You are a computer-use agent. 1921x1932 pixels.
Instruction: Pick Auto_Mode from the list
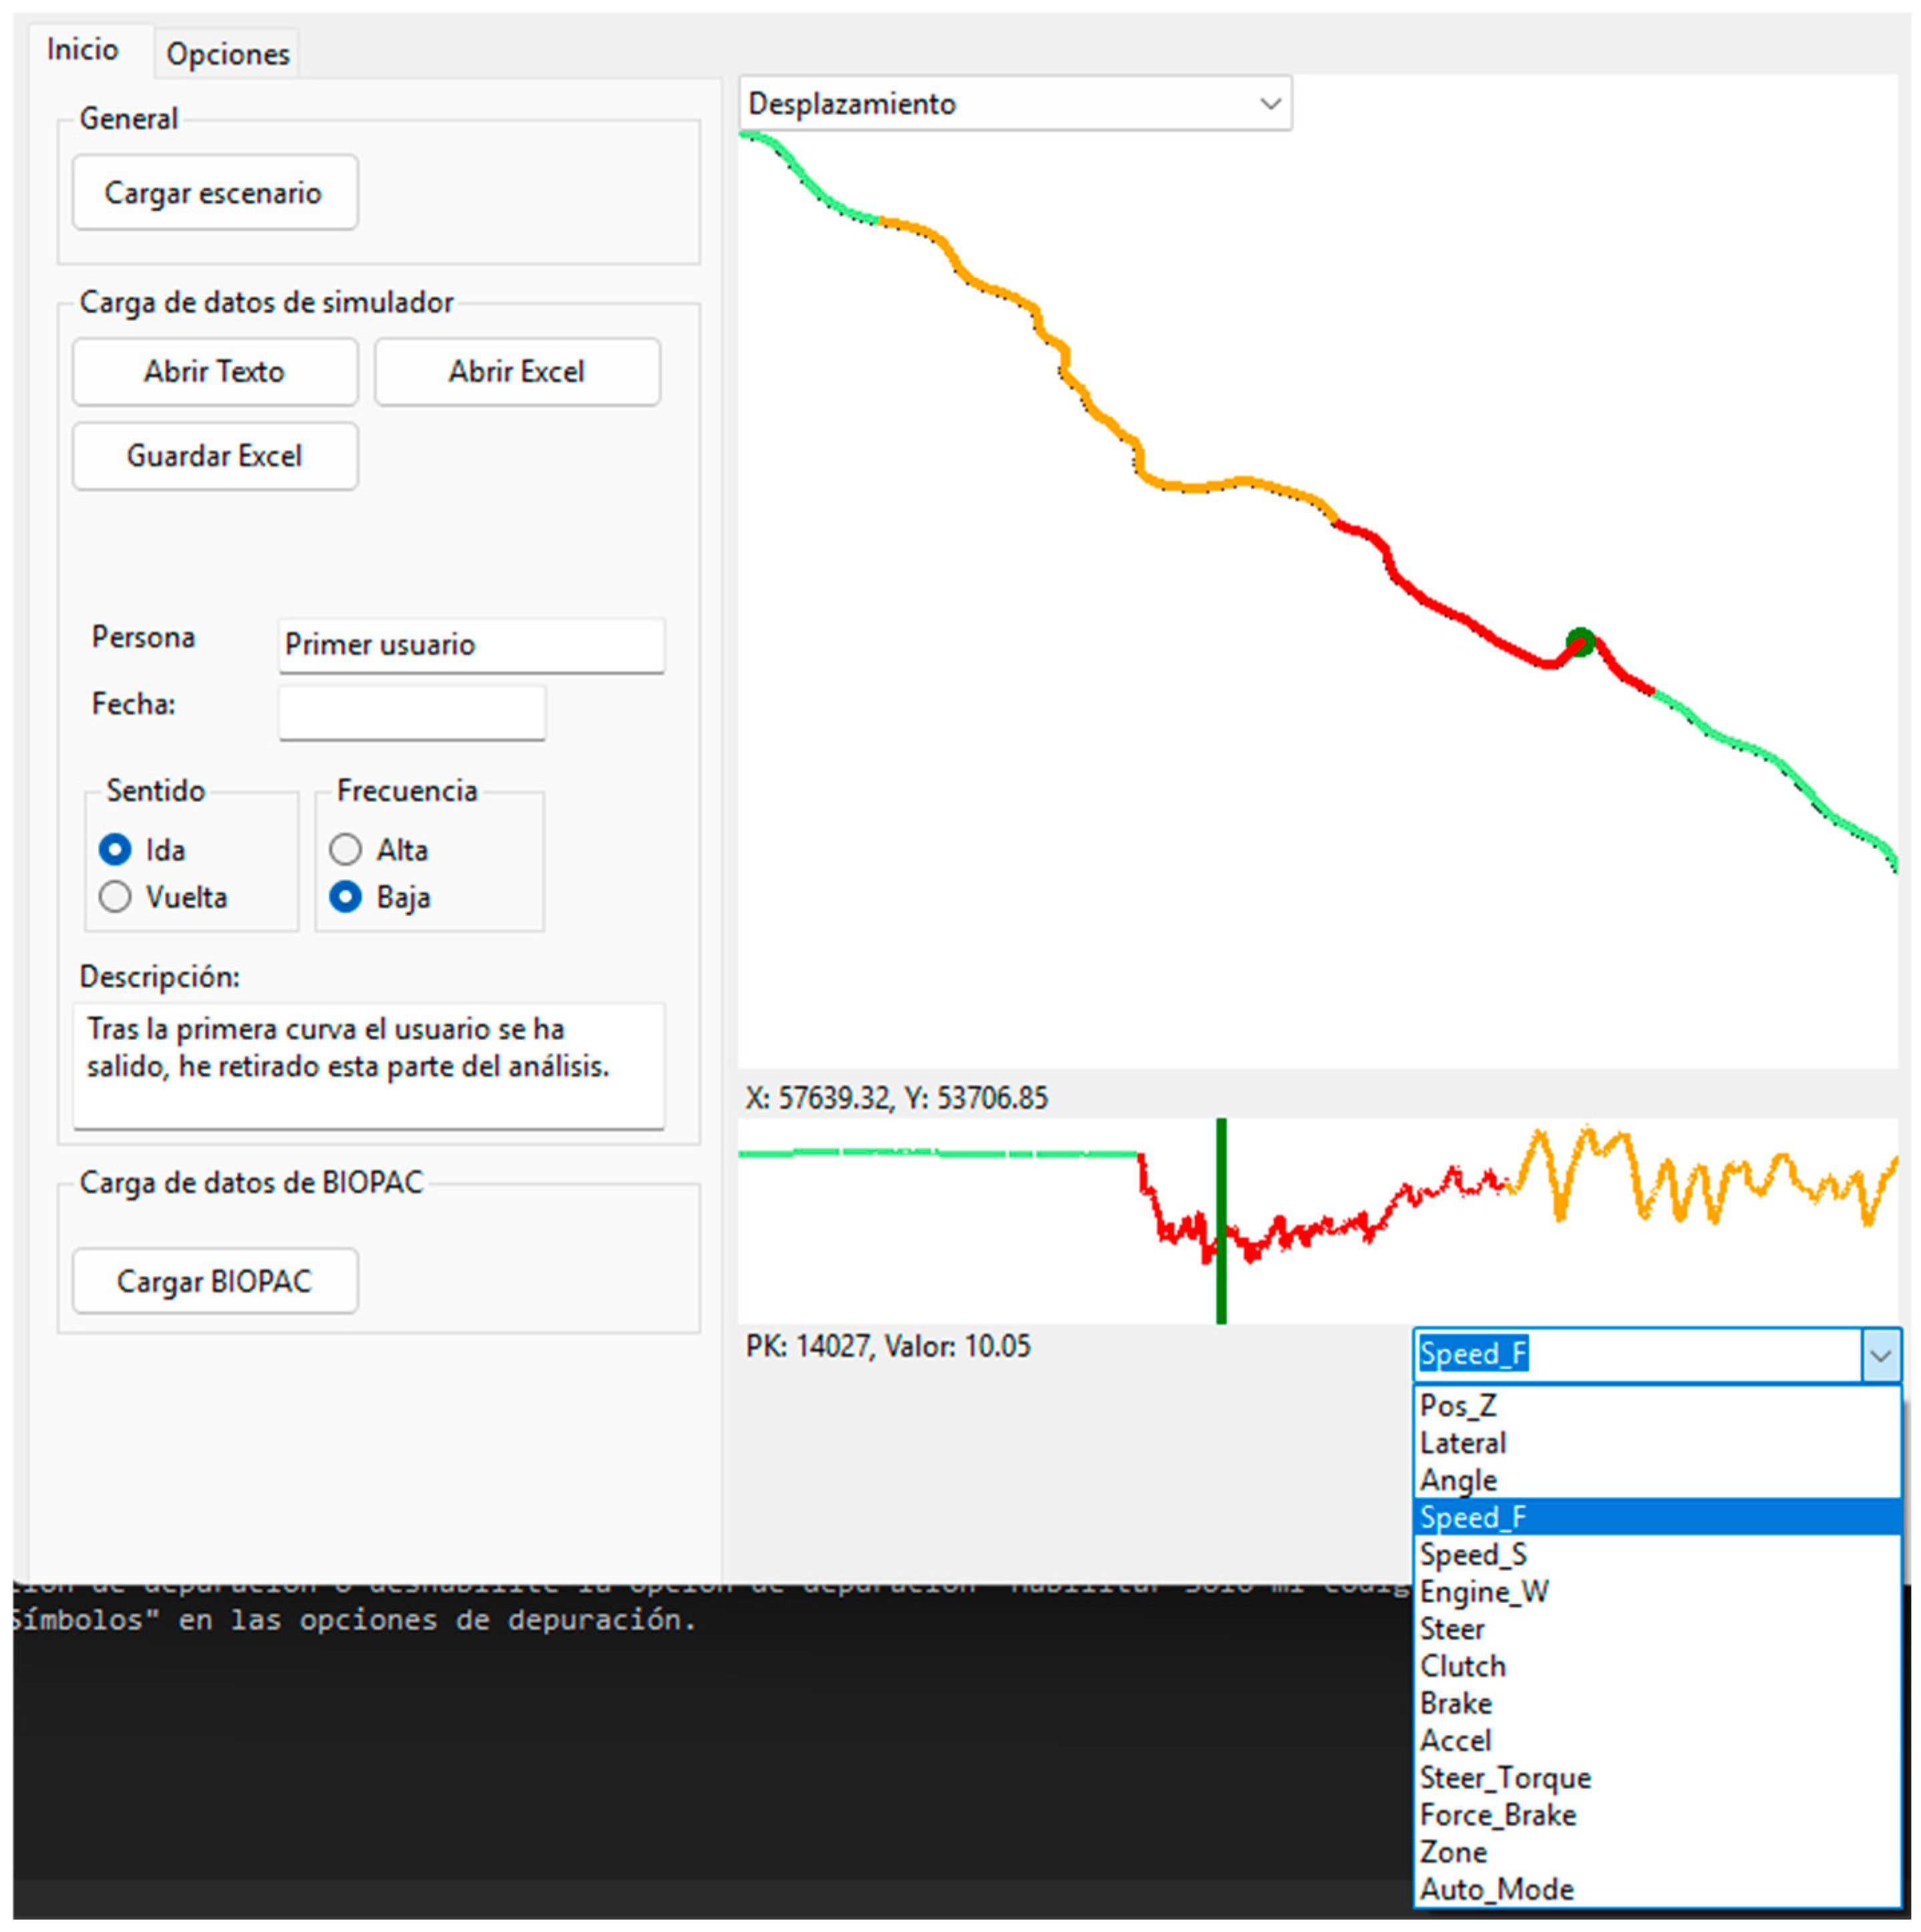(1497, 1889)
